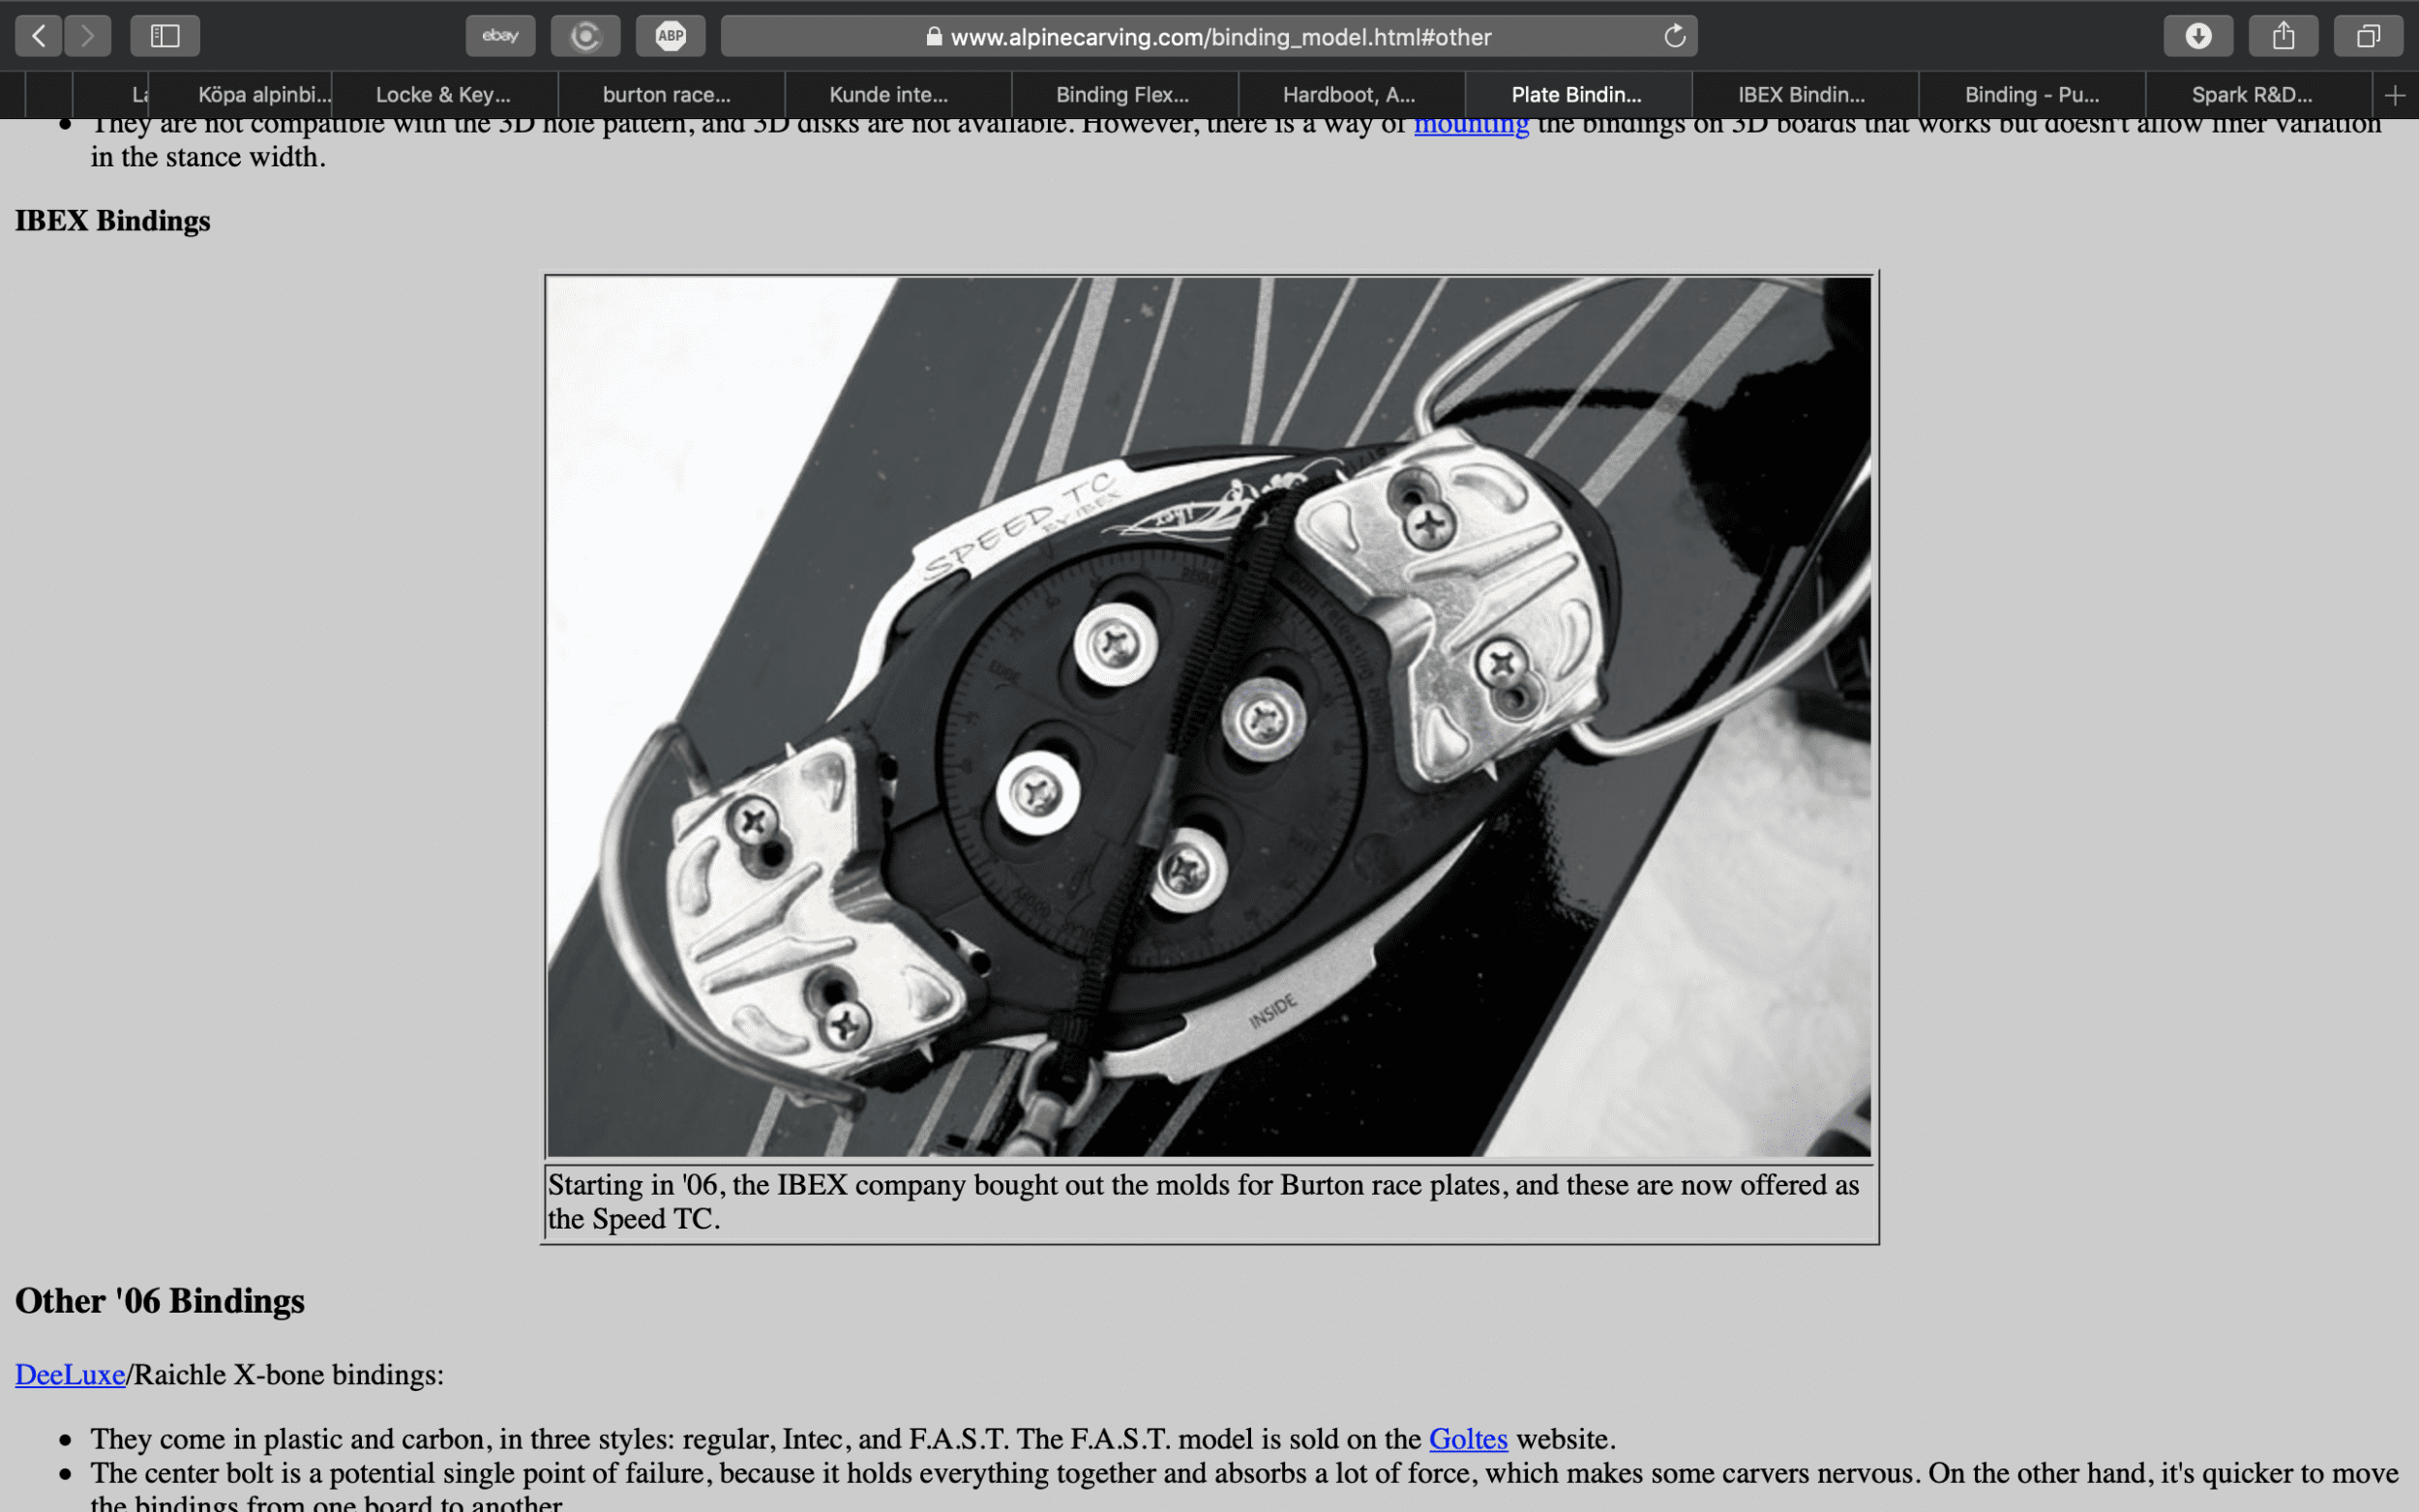
Task: Open the Adblock Plus ABP extension
Action: point(670,37)
